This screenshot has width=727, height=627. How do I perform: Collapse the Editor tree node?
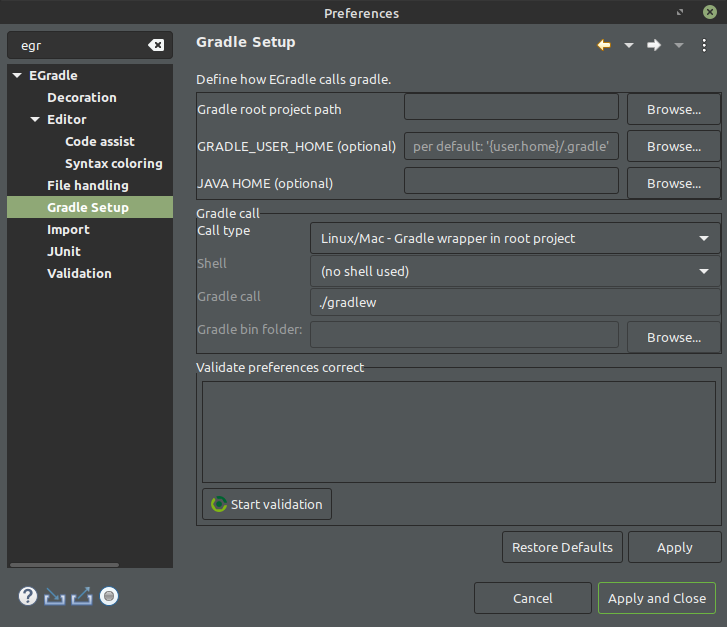tap(35, 119)
